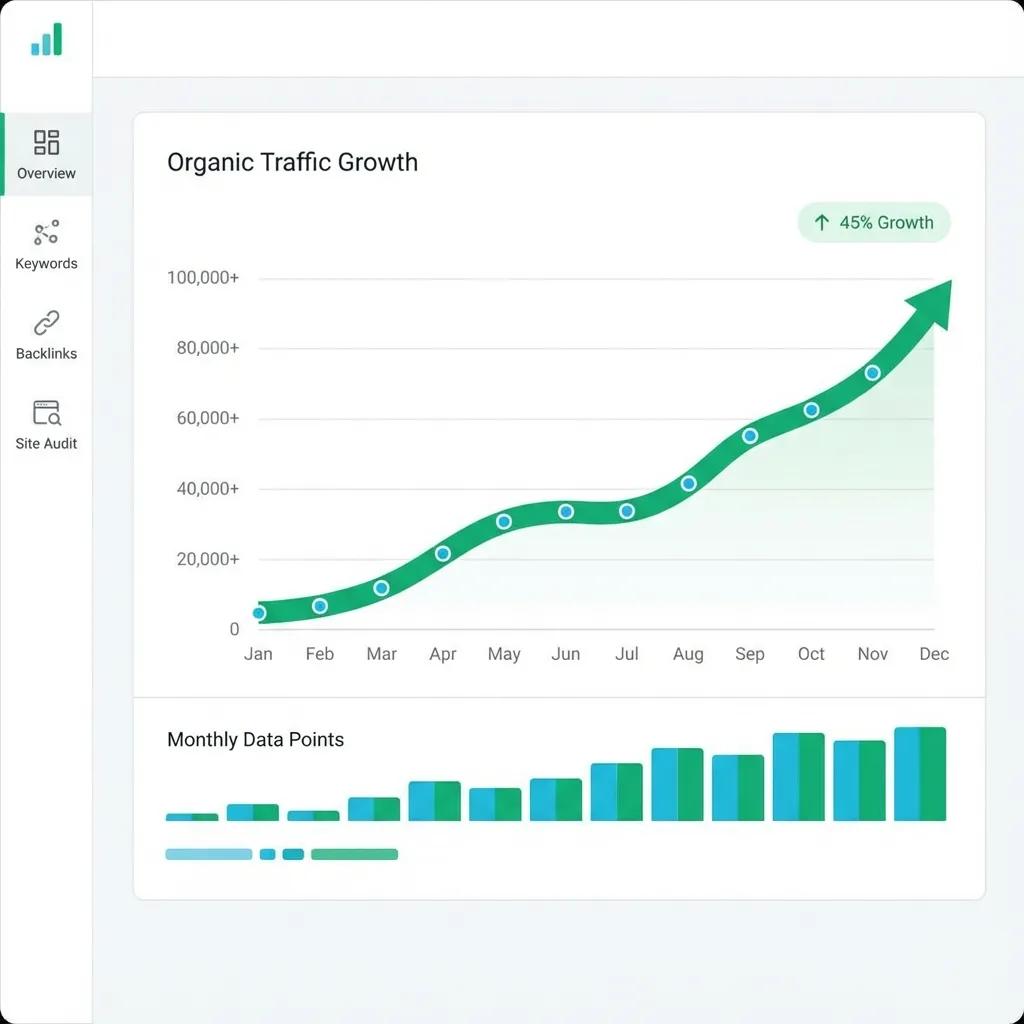Click the Backlinks chain icon
Viewport: 1024px width, 1024px height.
point(46,323)
